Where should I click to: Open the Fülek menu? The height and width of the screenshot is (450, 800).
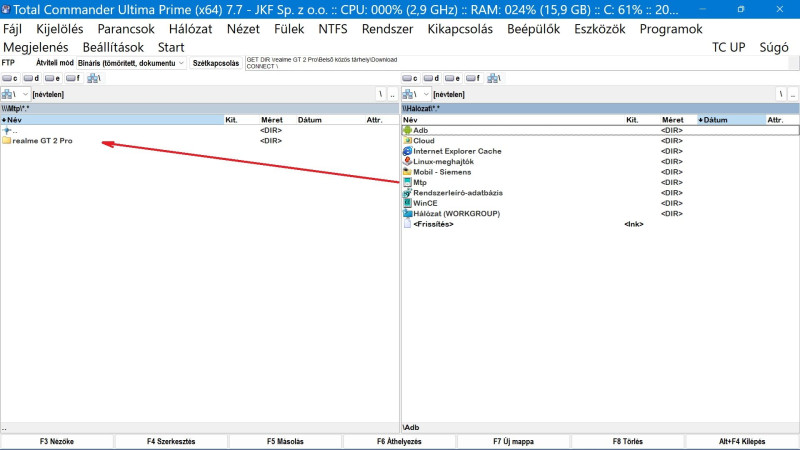(x=289, y=29)
